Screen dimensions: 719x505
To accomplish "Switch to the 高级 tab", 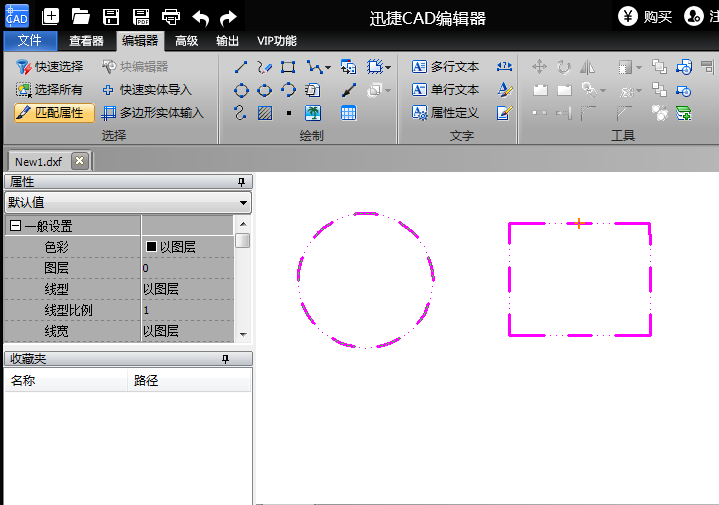I will coord(187,41).
